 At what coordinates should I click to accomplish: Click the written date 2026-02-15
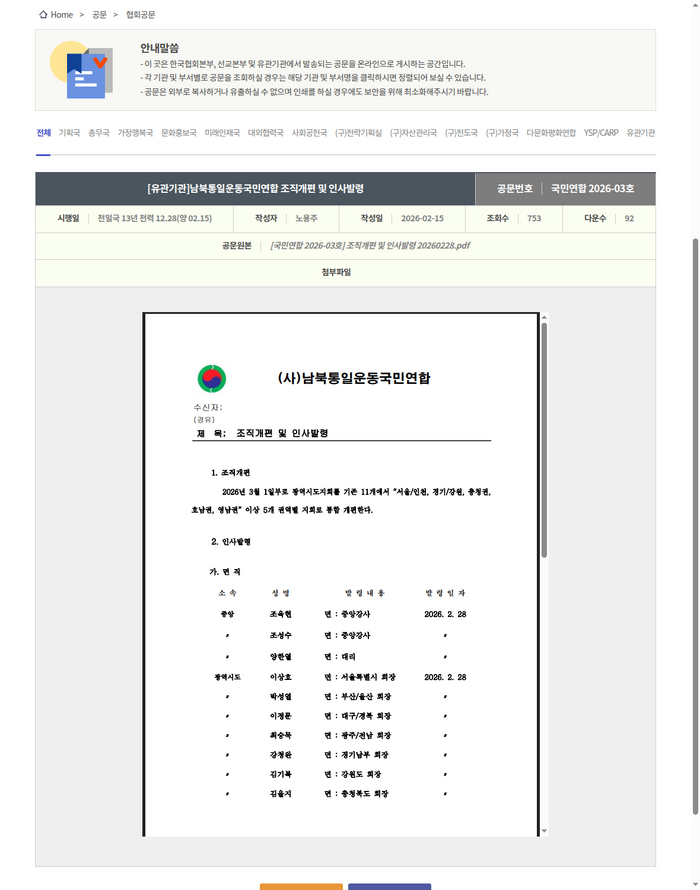click(422, 219)
